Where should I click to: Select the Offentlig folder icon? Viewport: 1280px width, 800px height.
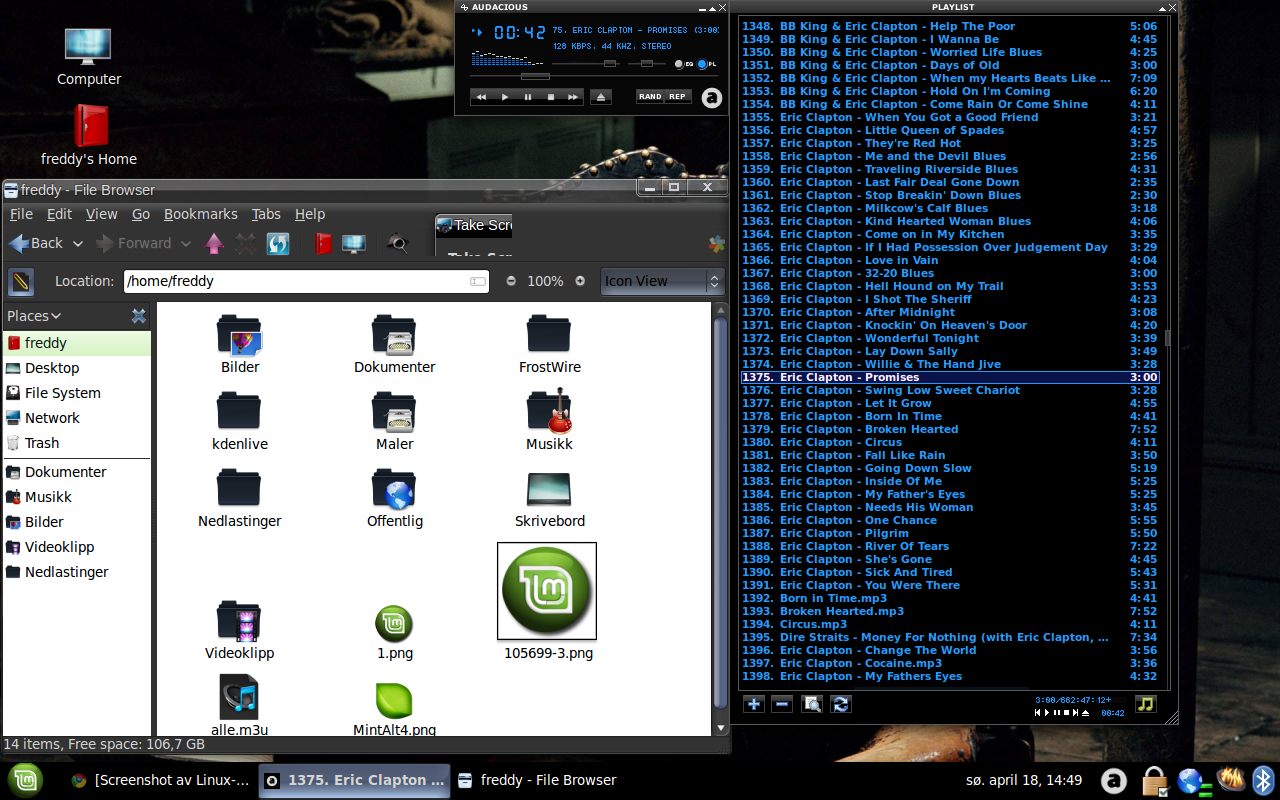(394, 490)
